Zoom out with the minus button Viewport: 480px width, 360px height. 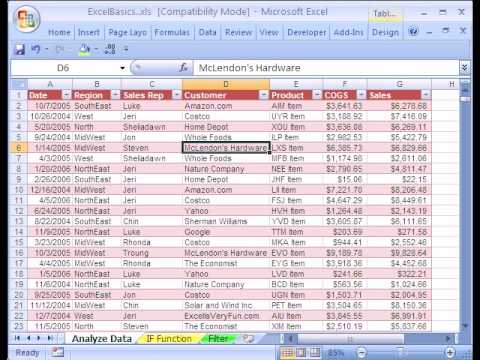click(x=361, y=352)
